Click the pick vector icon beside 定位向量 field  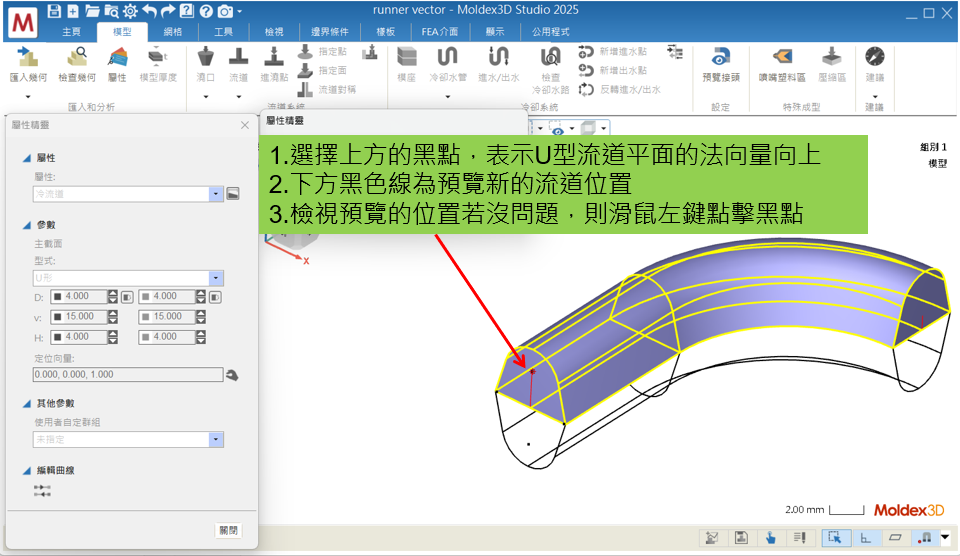232,375
